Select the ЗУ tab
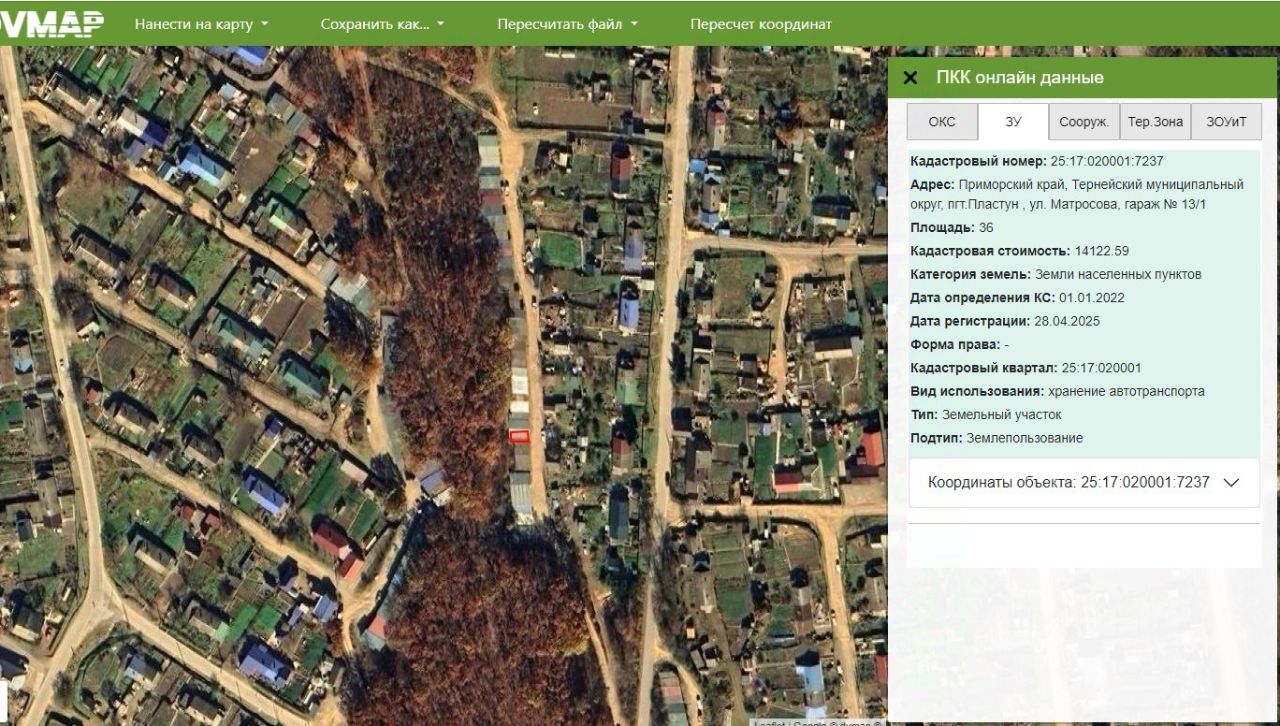1280x726 pixels. coord(1013,122)
